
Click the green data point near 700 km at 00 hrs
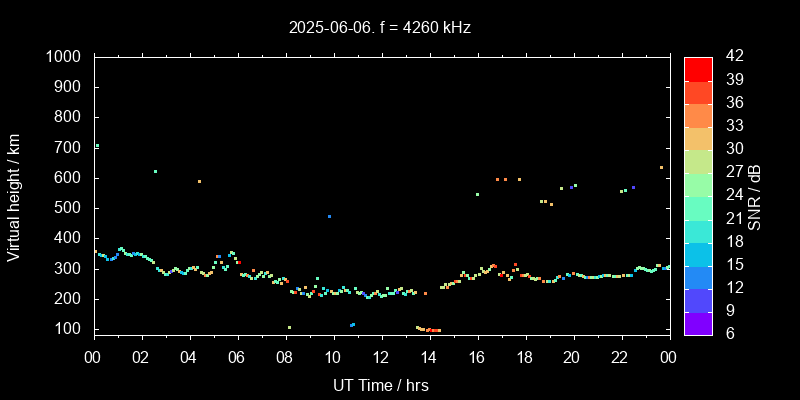(97, 146)
